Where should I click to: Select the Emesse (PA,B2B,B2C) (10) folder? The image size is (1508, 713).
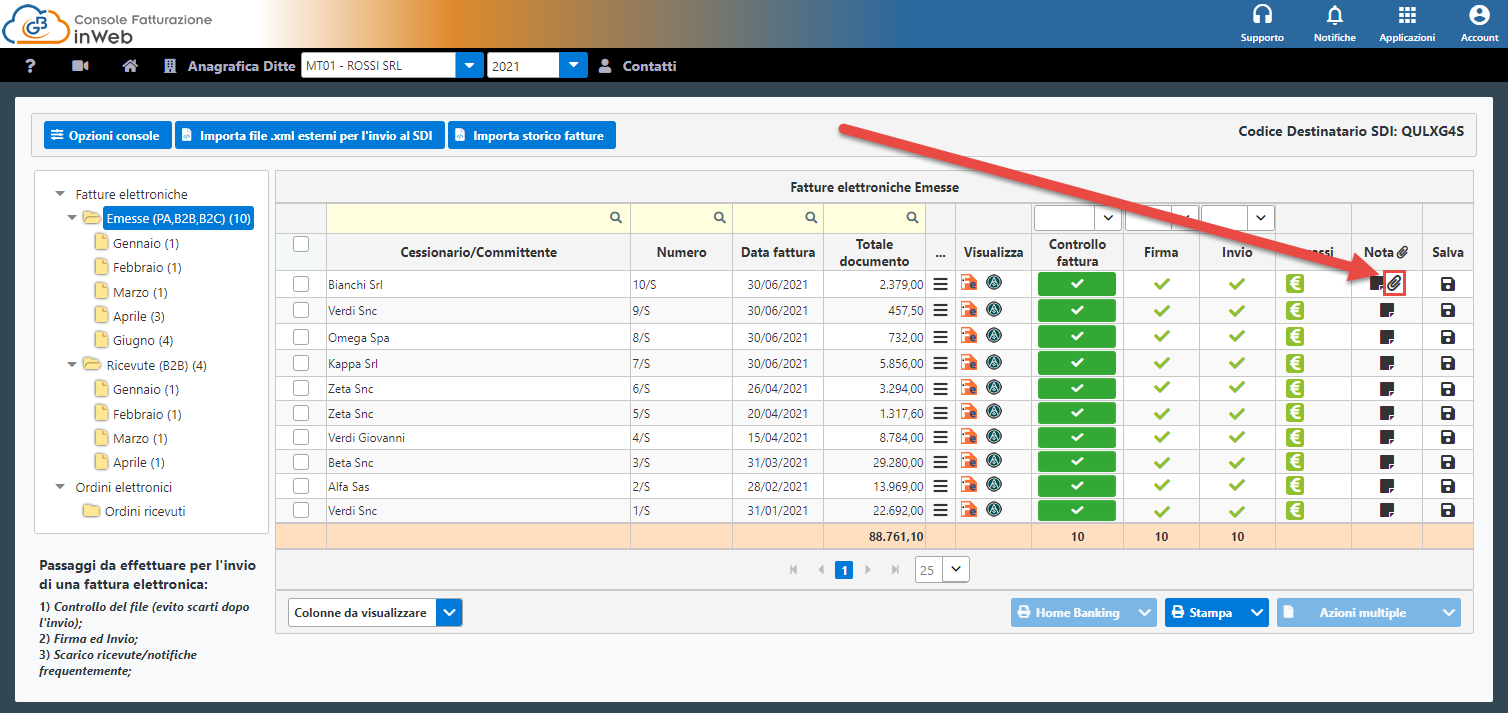[178, 218]
